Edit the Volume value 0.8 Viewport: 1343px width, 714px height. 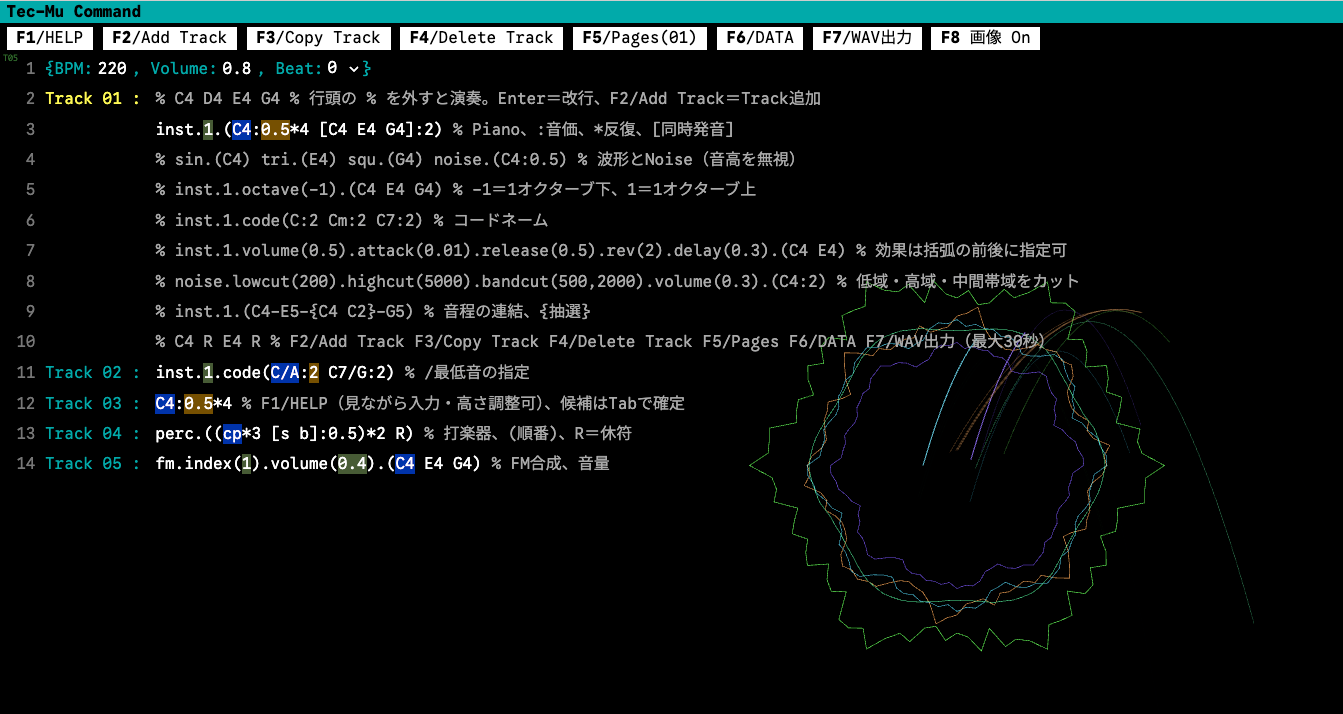(236, 68)
